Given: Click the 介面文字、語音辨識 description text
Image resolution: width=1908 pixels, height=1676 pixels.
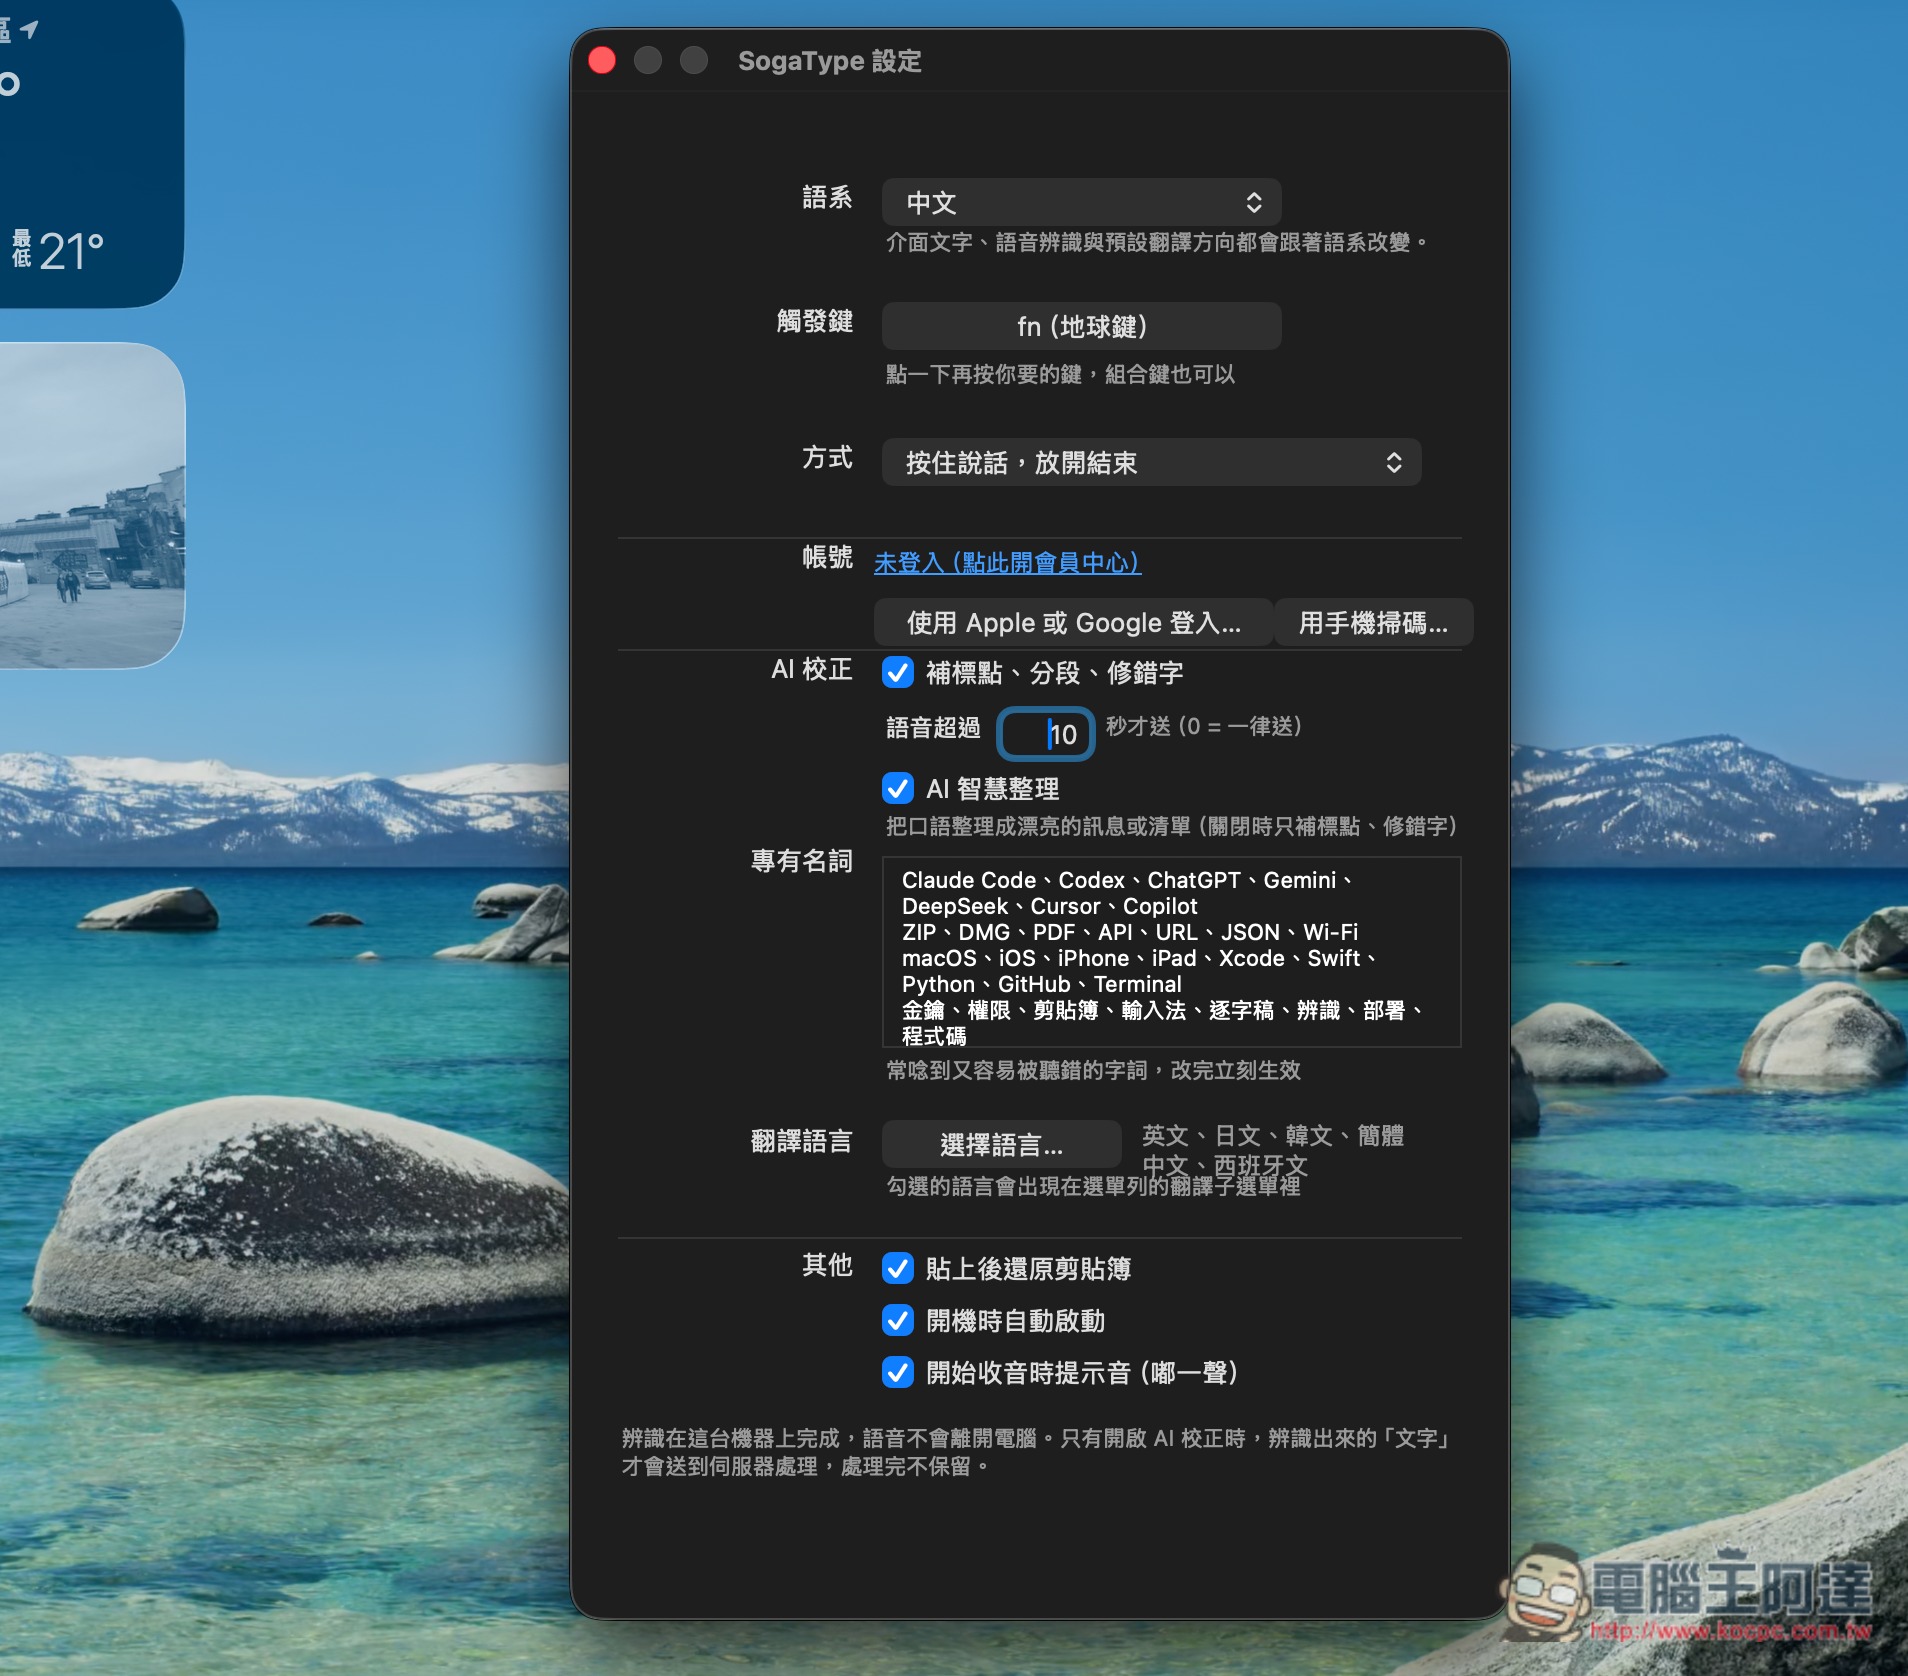Looking at the screenshot, I should (1157, 243).
